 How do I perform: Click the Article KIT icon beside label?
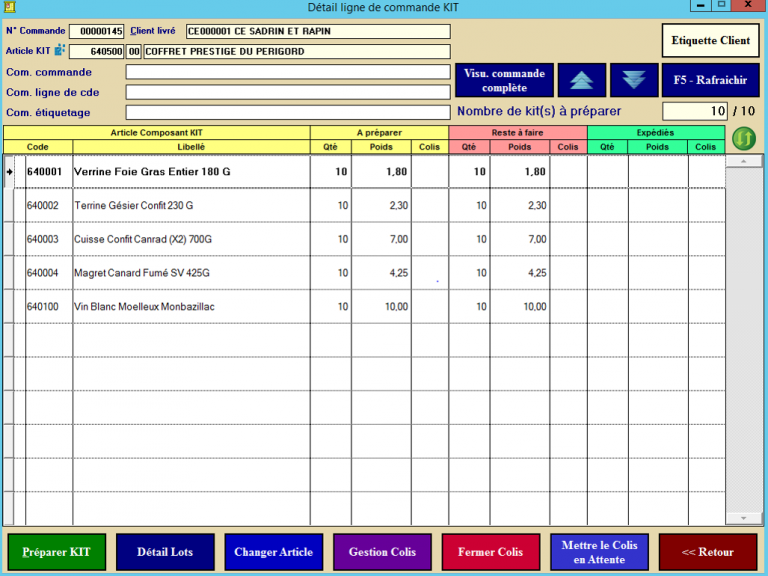click(60, 51)
